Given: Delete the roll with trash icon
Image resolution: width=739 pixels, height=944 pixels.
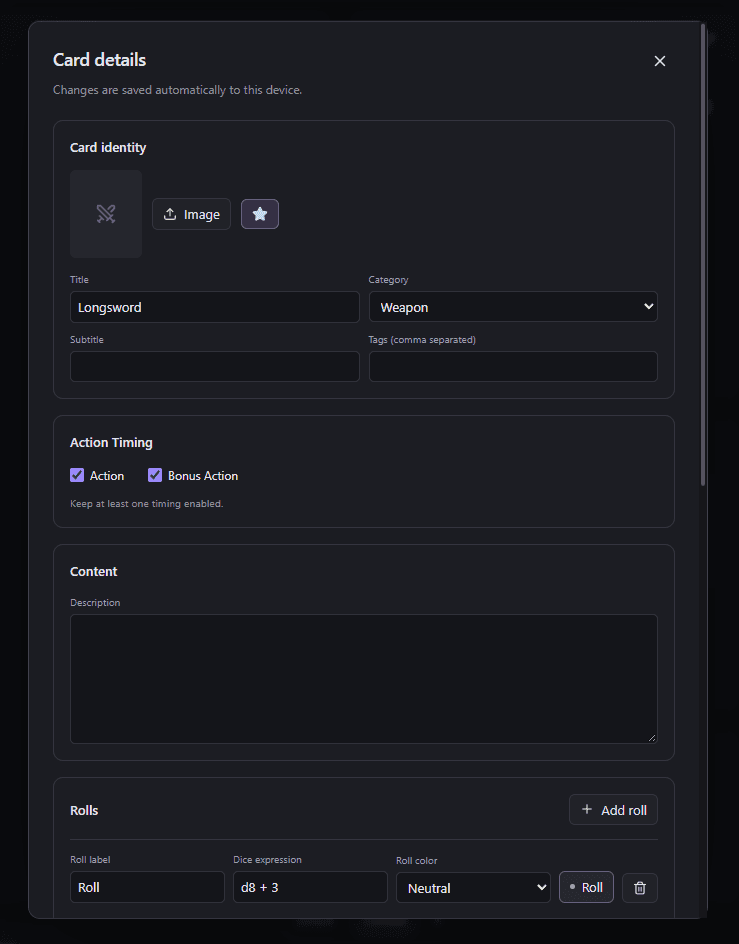Looking at the screenshot, I should click(x=640, y=887).
